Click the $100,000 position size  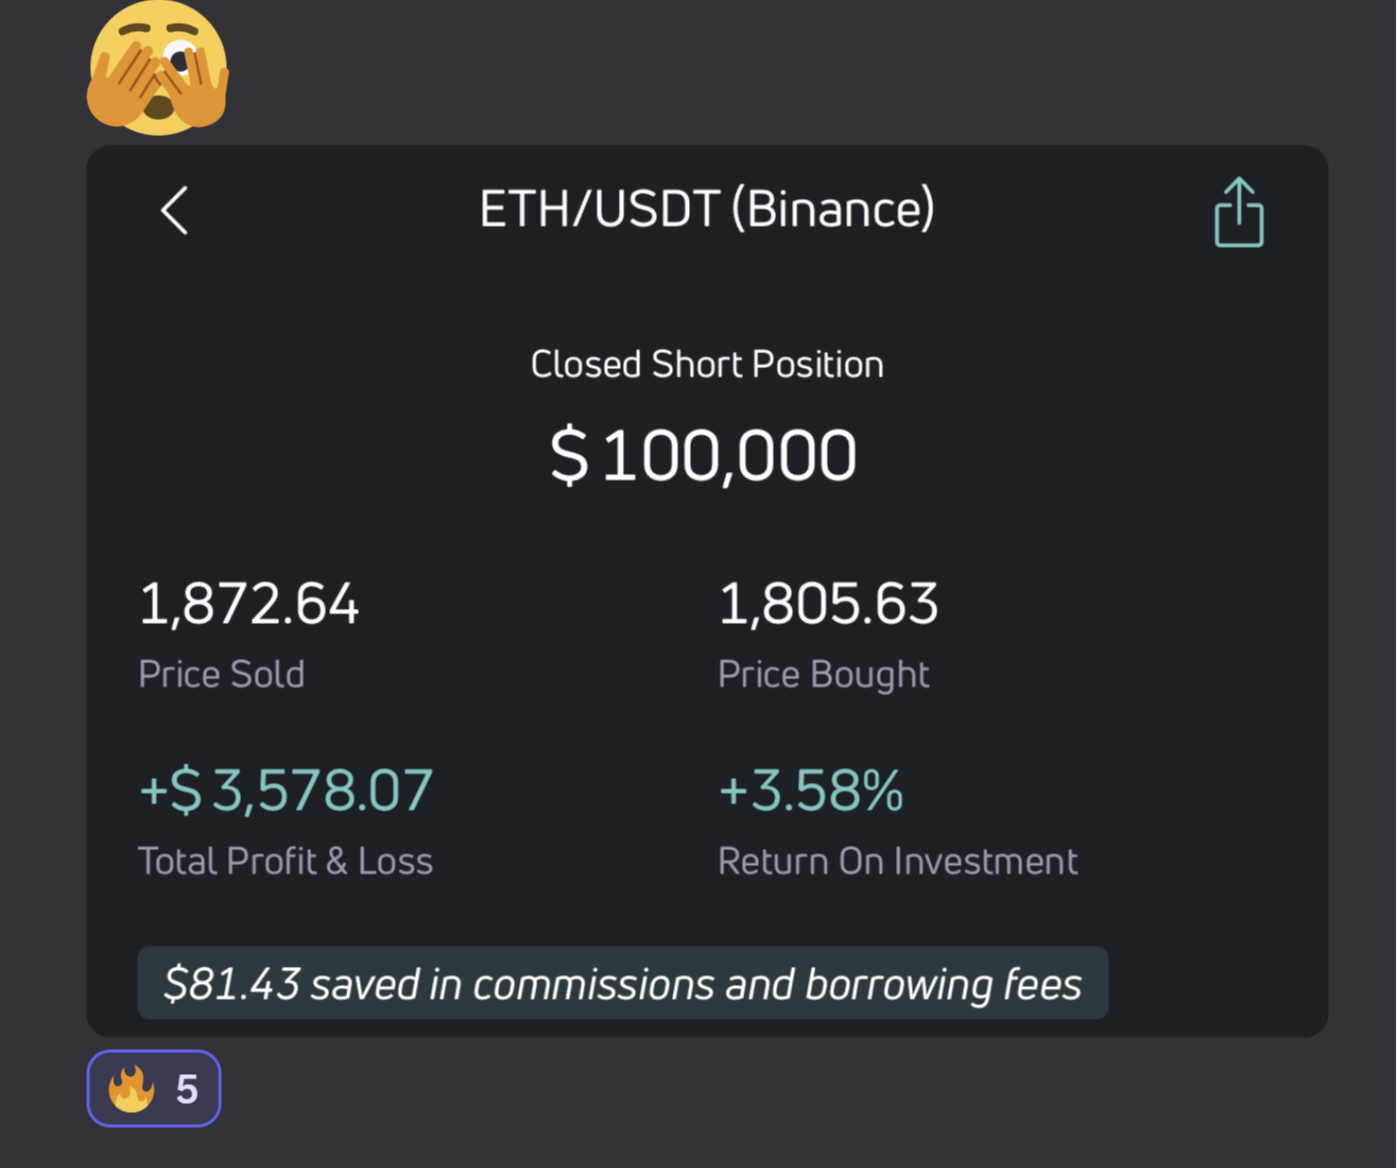pos(704,456)
